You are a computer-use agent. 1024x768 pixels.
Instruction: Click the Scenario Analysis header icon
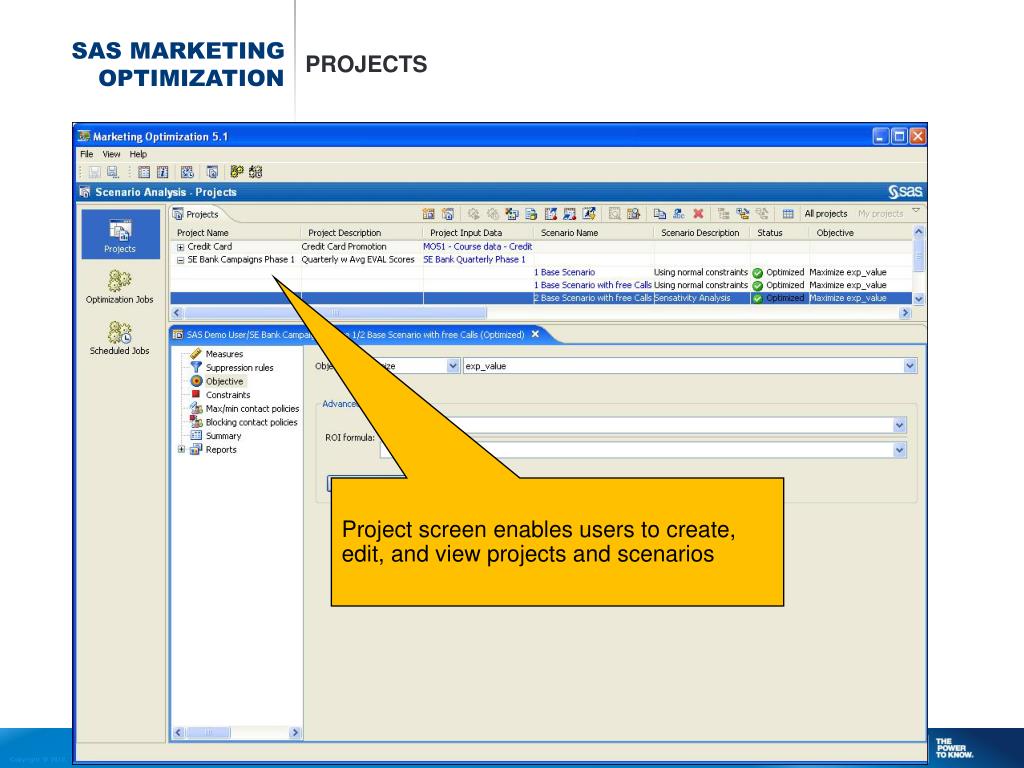click(85, 192)
